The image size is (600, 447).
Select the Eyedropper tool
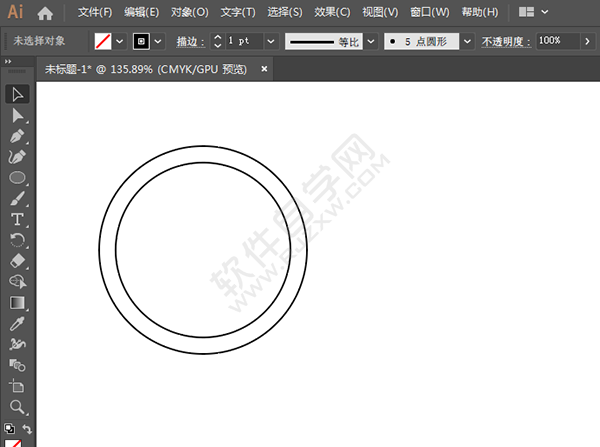tap(17, 323)
